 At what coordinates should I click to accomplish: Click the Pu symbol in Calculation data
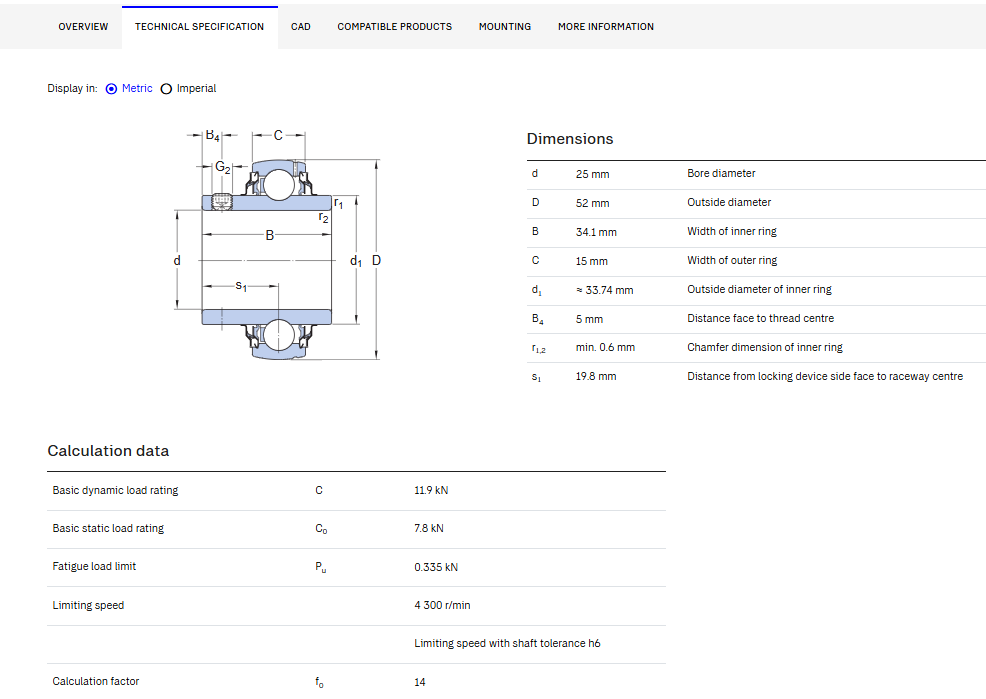tap(321, 567)
